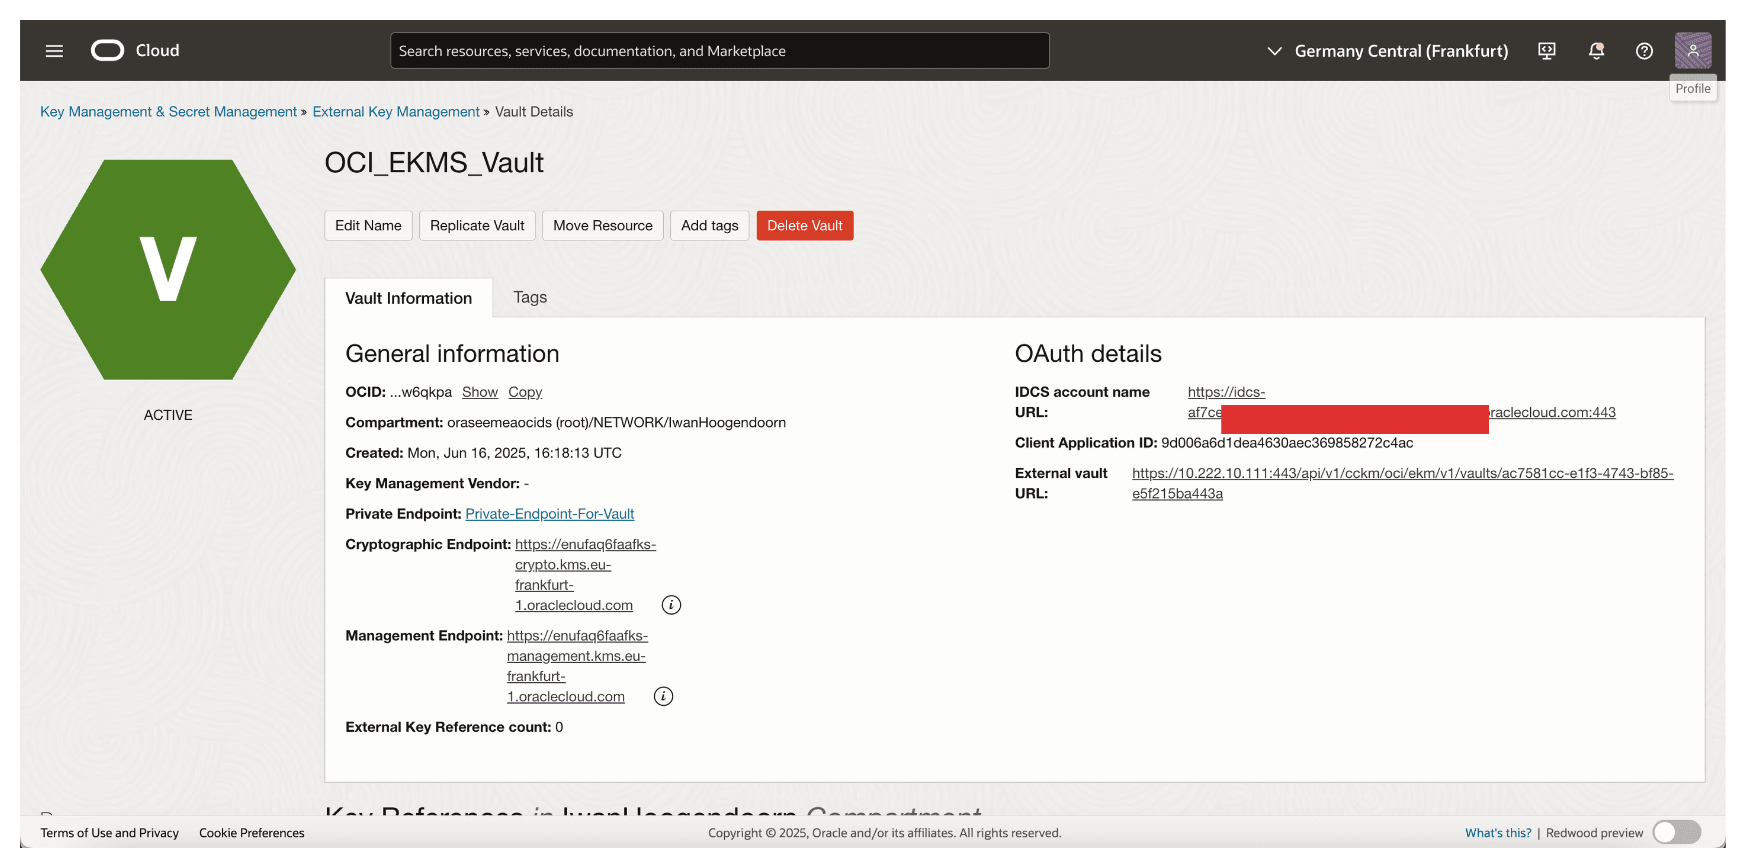Click the External Key Reference count value

(x=559, y=727)
